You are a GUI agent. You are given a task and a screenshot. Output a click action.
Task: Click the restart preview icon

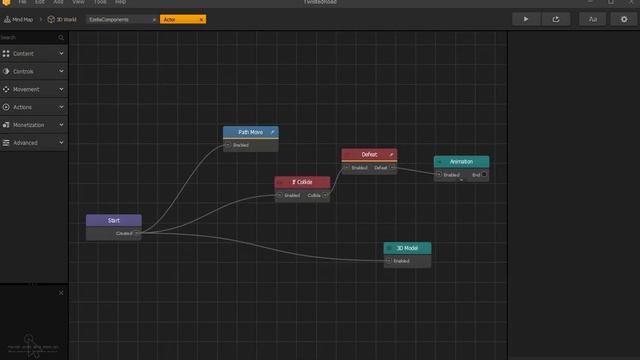556,19
